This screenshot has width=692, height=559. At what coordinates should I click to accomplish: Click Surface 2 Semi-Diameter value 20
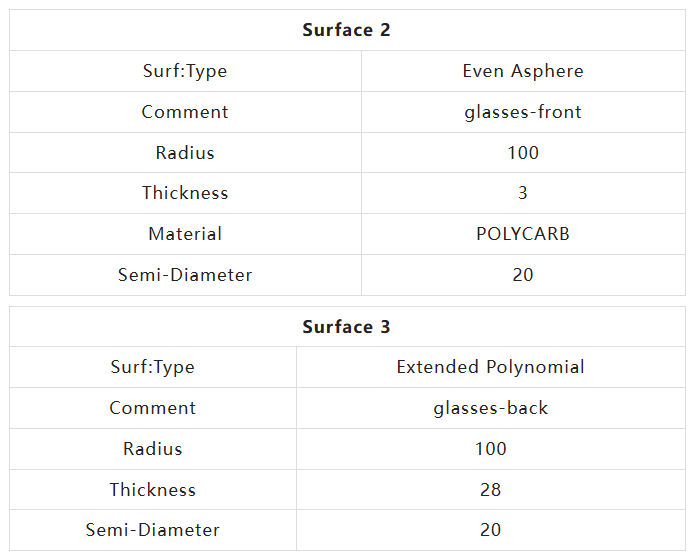(523, 275)
